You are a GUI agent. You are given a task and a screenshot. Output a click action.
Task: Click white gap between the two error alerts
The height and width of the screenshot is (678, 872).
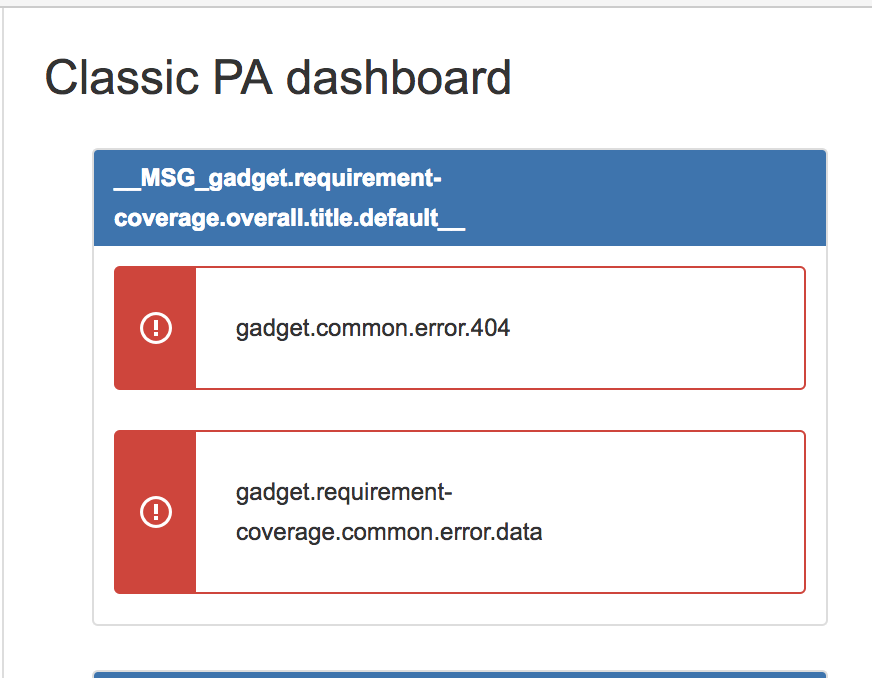coord(460,410)
